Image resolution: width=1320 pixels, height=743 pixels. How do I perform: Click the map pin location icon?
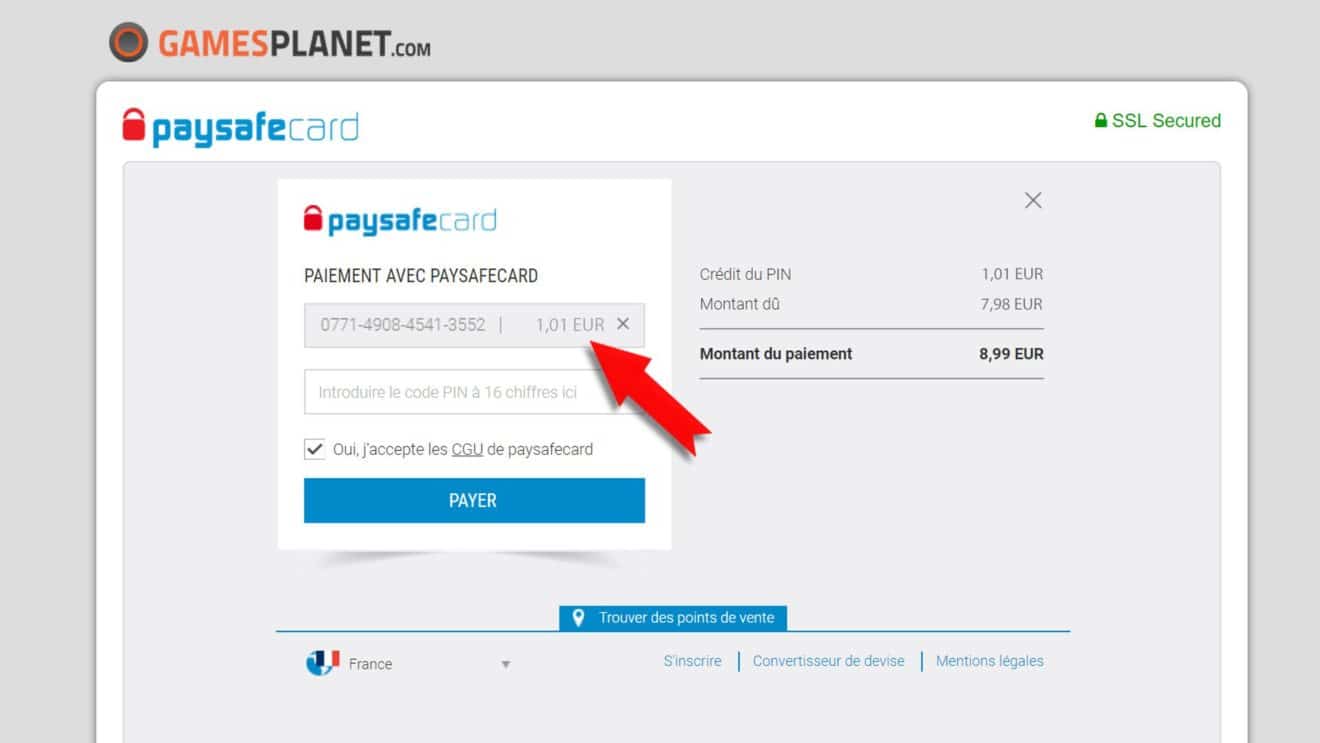[x=578, y=618]
